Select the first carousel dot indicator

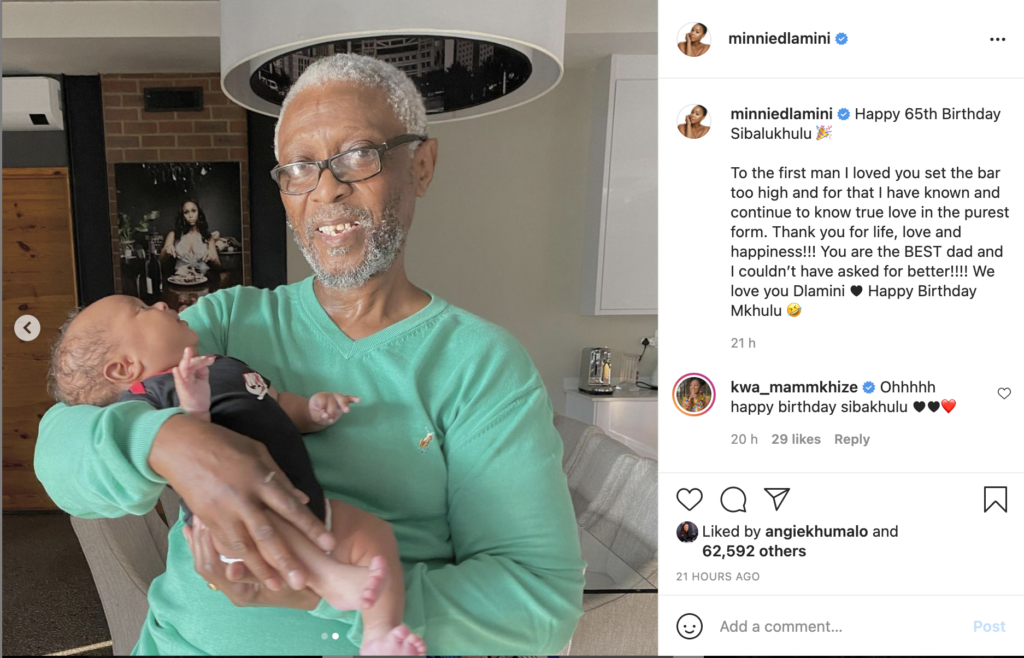click(x=325, y=636)
